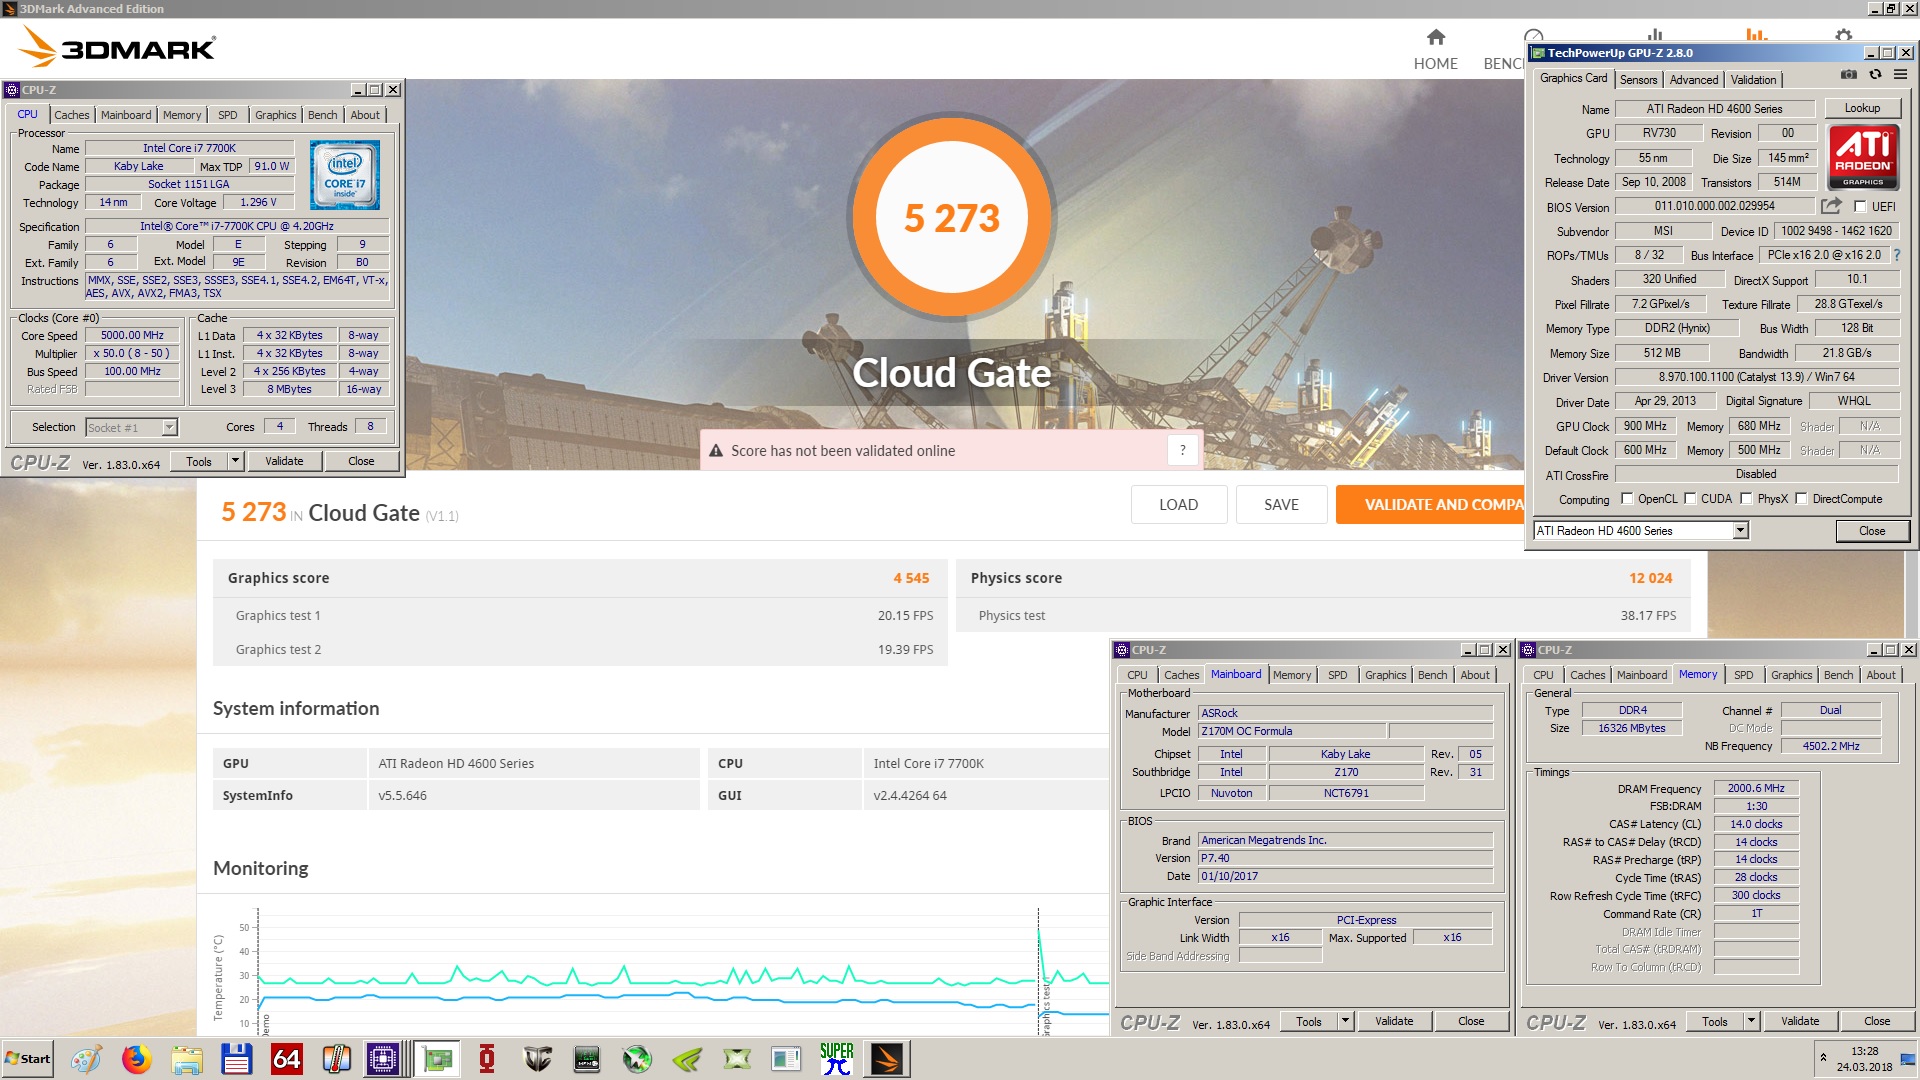Open the 3DMark HOME page icon
The width and height of the screenshot is (1920, 1080).
tap(1435, 38)
